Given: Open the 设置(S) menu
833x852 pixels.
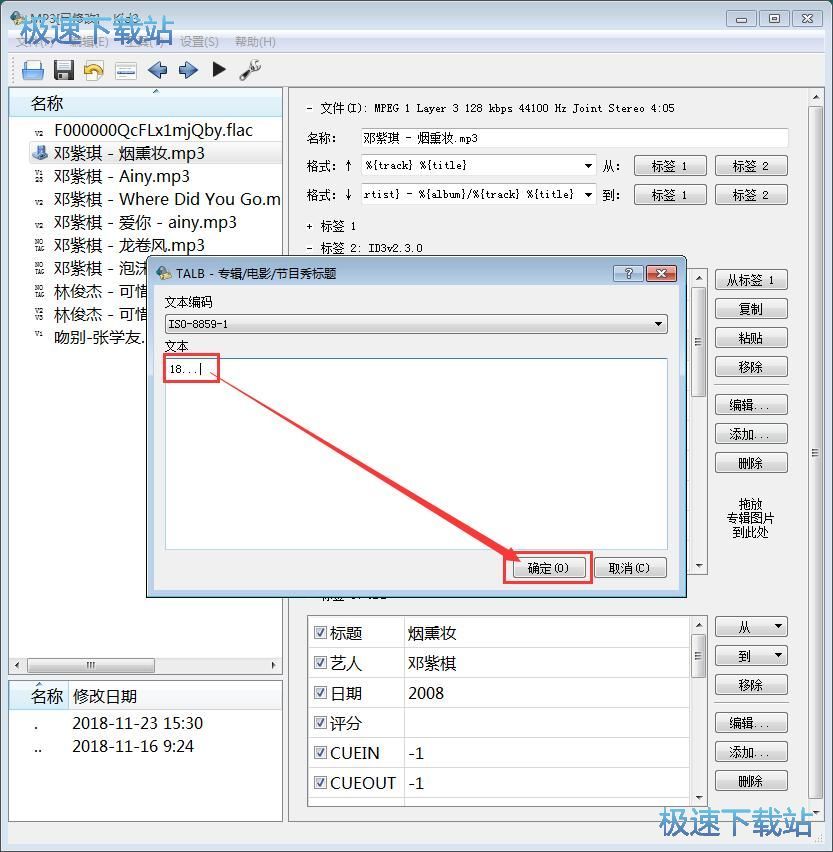Looking at the screenshot, I should 199,42.
